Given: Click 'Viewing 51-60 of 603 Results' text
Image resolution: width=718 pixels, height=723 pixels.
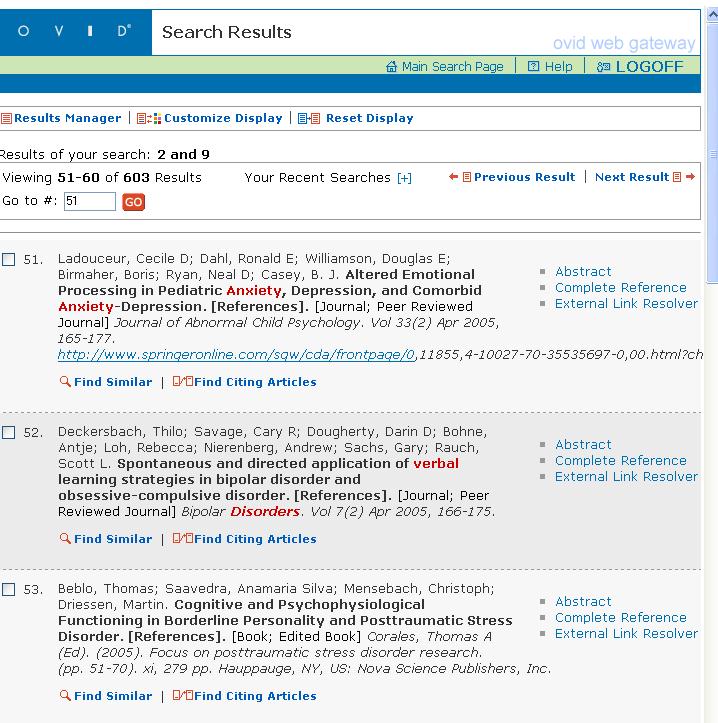Looking at the screenshot, I should (x=102, y=178).
